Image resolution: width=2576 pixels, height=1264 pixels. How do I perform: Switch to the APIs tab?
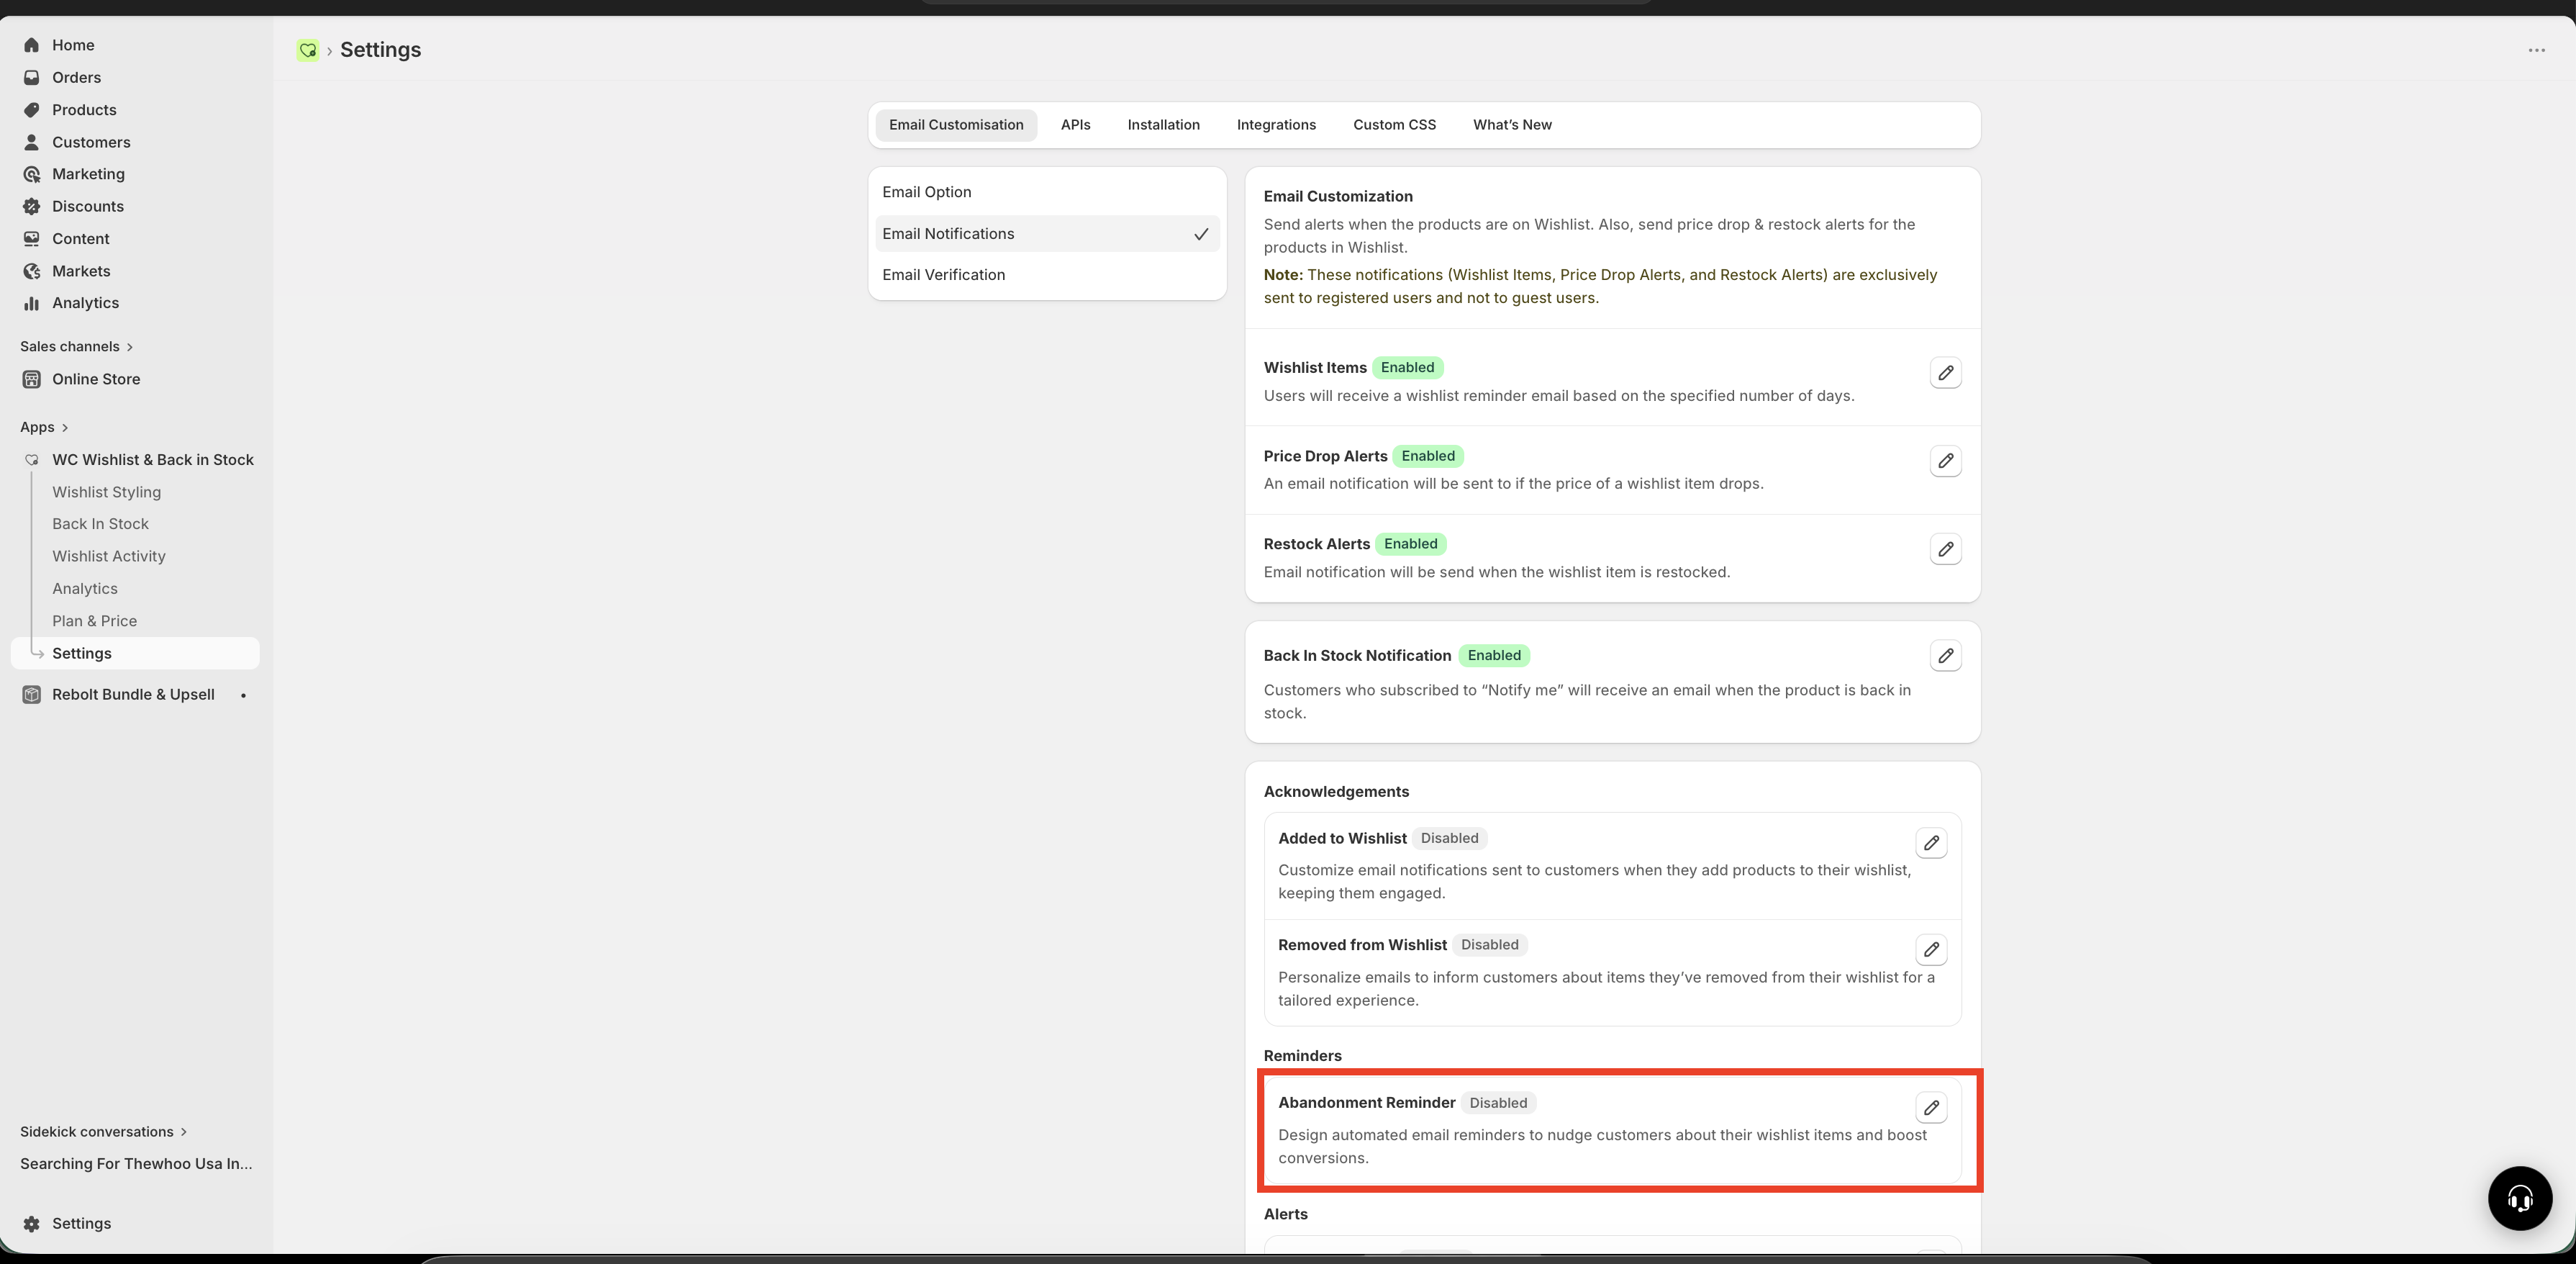[1075, 125]
